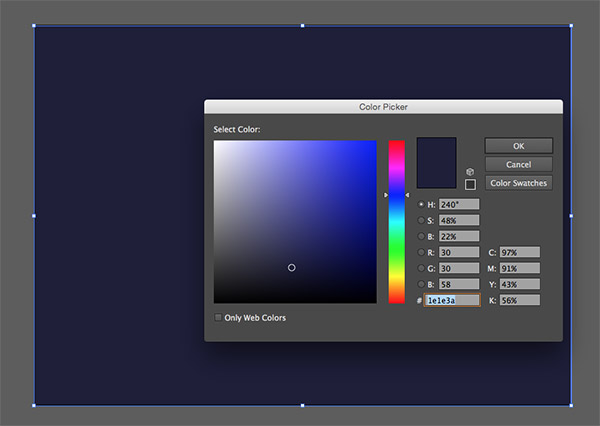This screenshot has width=600, height=426.
Task: Click the hue slider's left arrow indicator
Action: pos(386,195)
